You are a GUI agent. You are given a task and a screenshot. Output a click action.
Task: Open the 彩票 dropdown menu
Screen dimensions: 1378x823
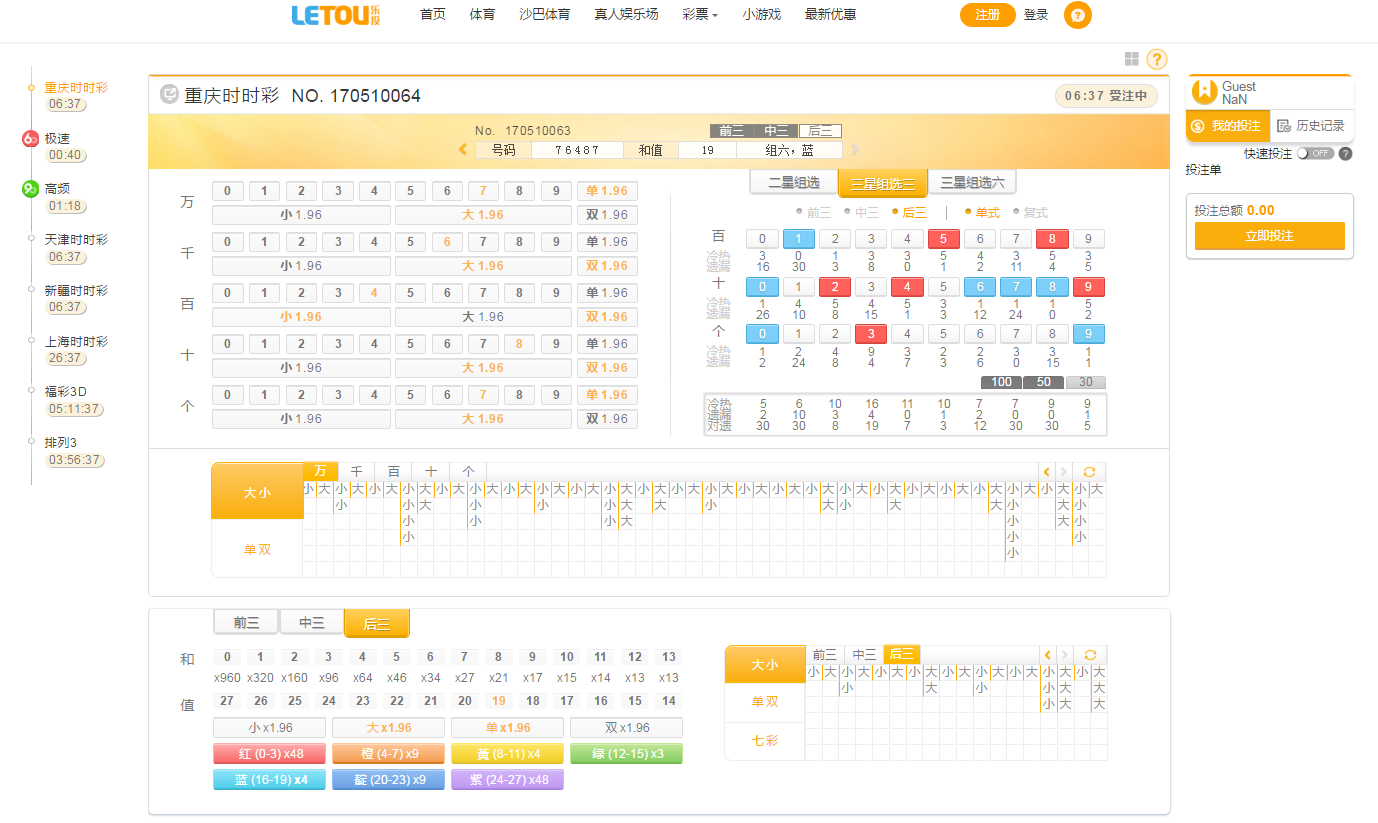click(x=700, y=15)
